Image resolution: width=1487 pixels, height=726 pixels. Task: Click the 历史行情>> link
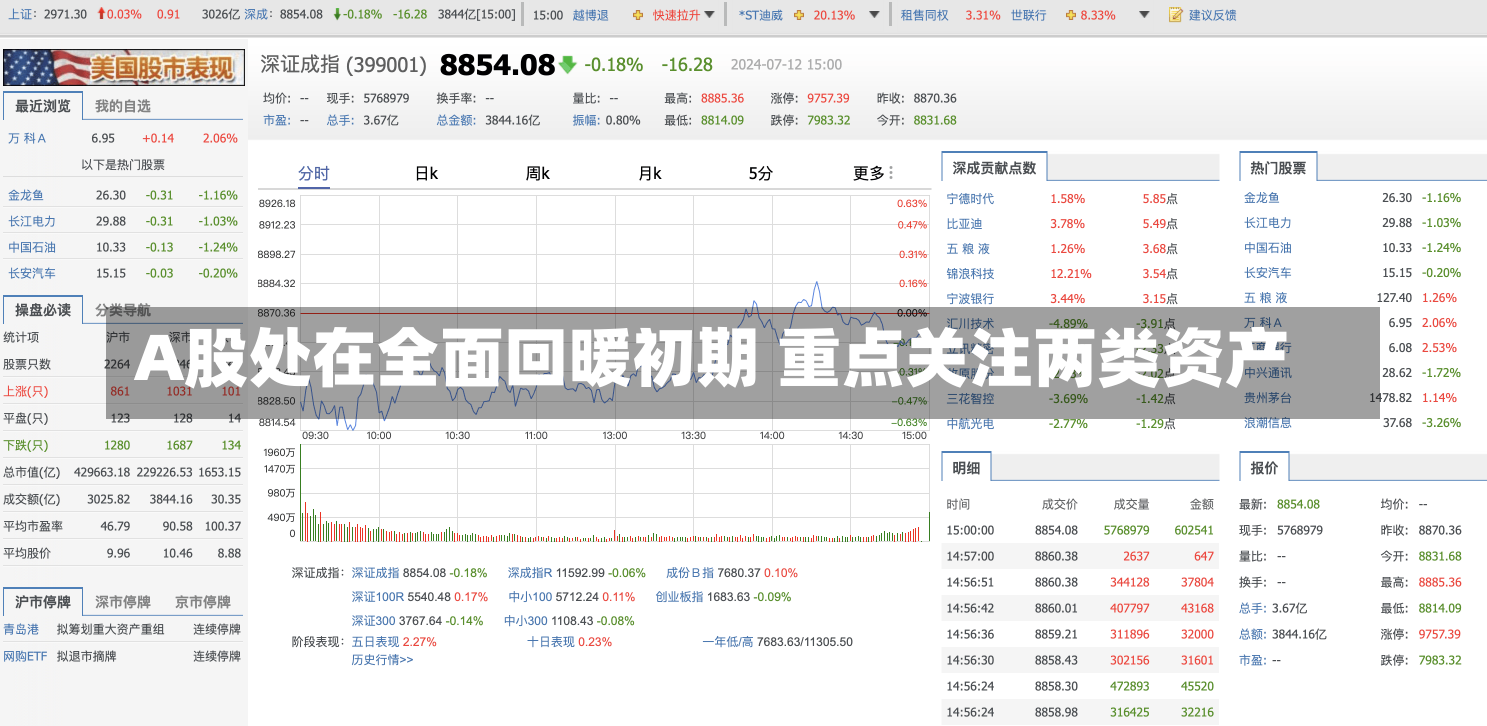(382, 659)
